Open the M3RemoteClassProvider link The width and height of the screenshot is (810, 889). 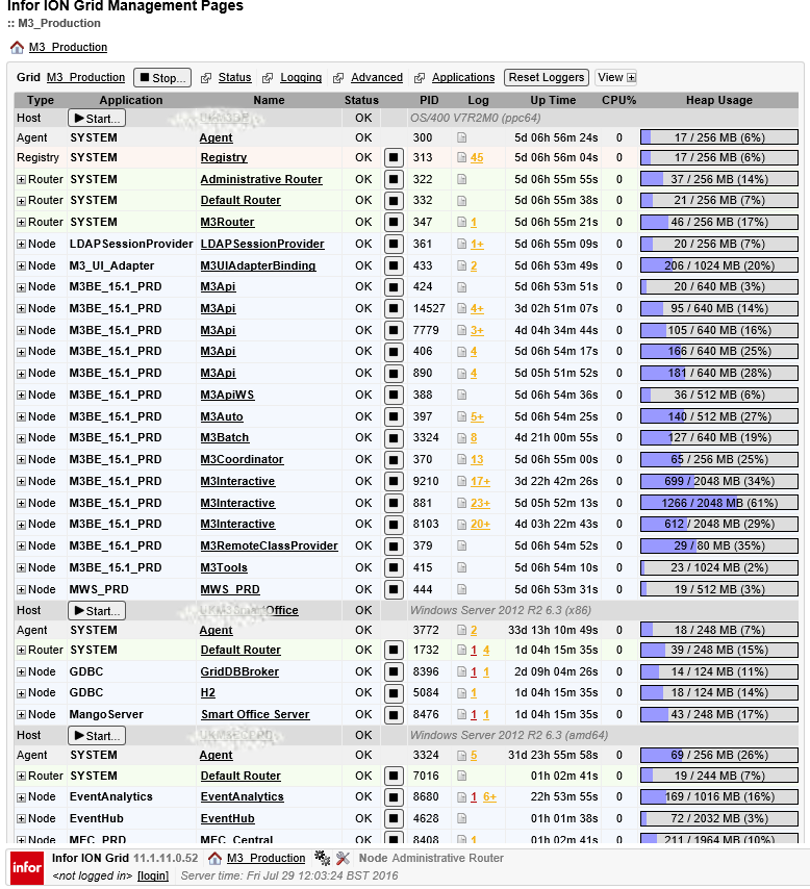[269, 546]
